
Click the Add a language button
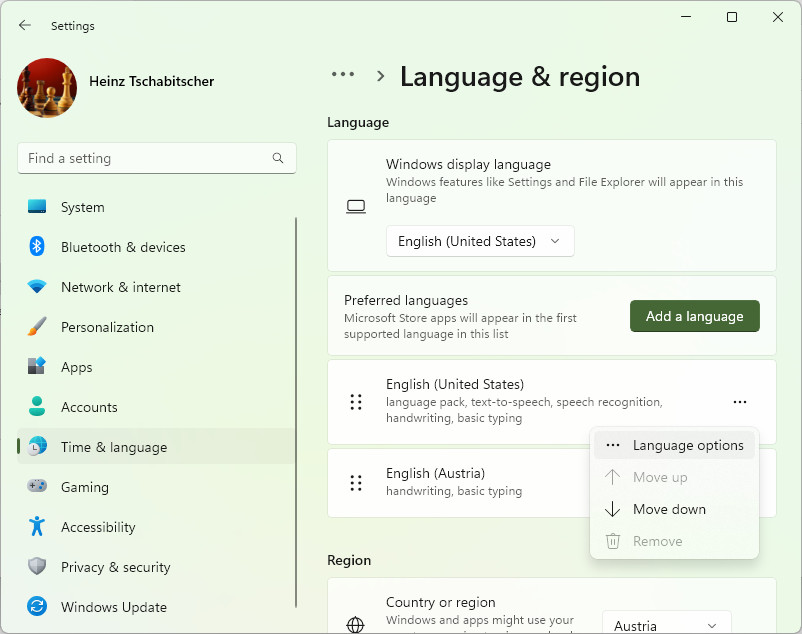[x=695, y=316]
